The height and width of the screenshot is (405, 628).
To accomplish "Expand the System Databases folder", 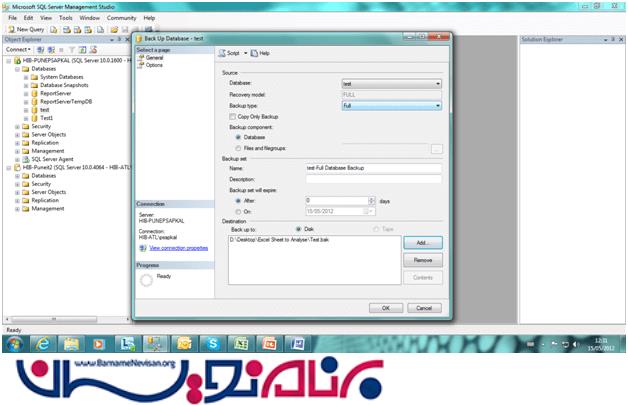I will [26, 77].
